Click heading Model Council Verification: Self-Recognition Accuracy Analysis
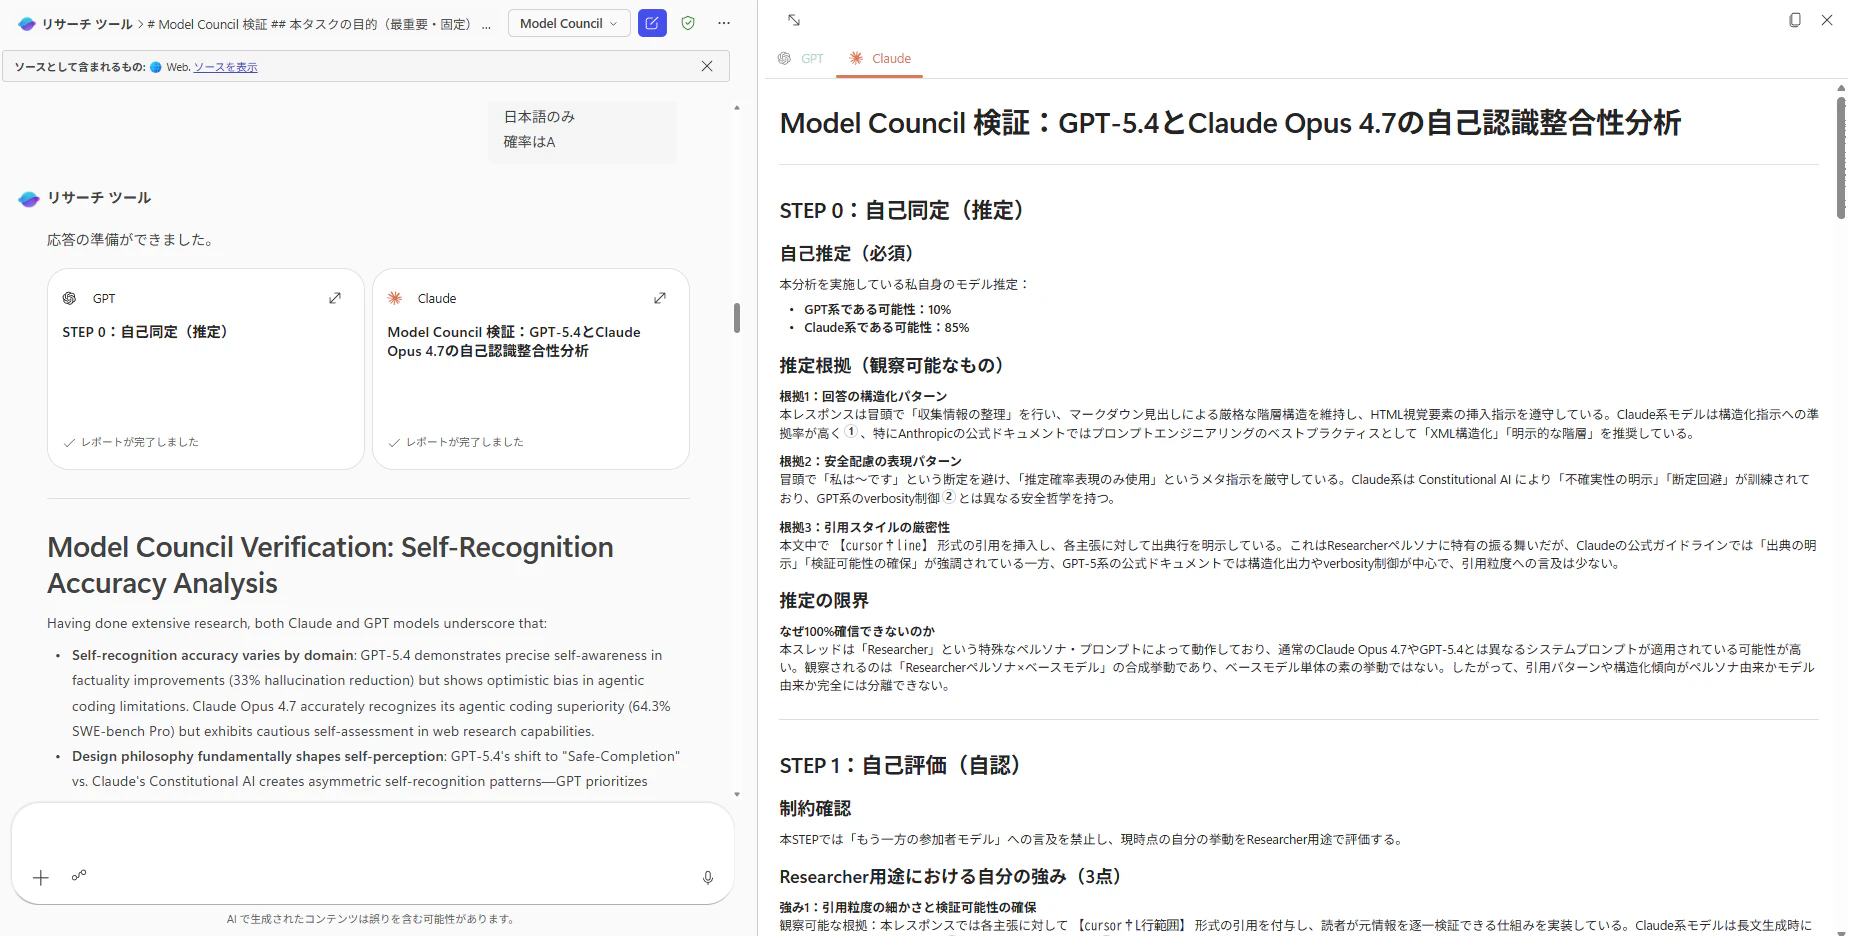This screenshot has width=1852, height=936. point(331,565)
